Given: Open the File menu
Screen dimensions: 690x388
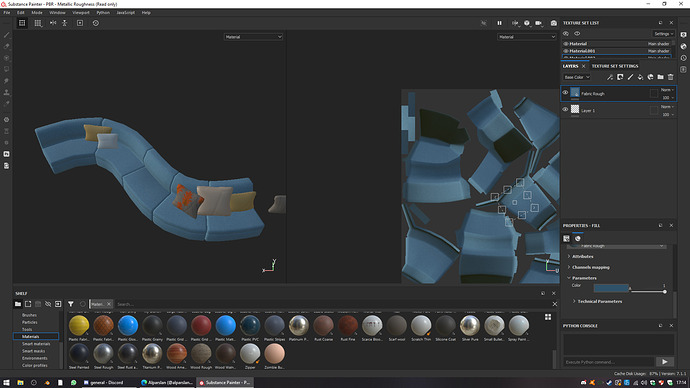Looking at the screenshot, I should tap(7, 13).
